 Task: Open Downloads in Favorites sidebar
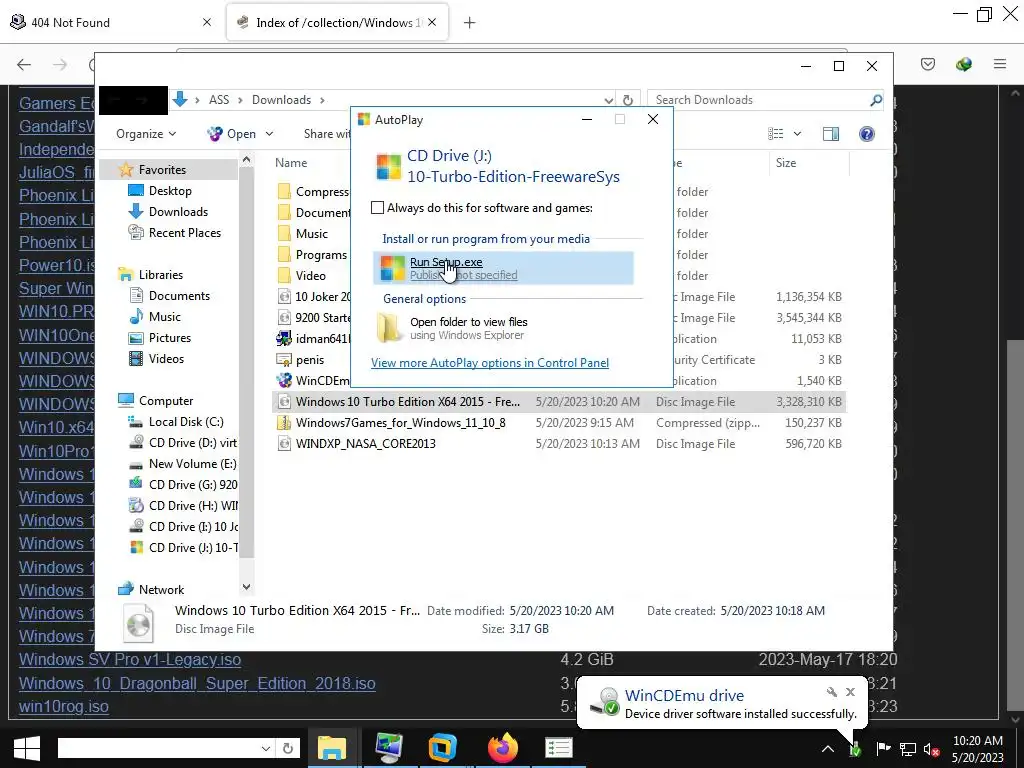178,212
